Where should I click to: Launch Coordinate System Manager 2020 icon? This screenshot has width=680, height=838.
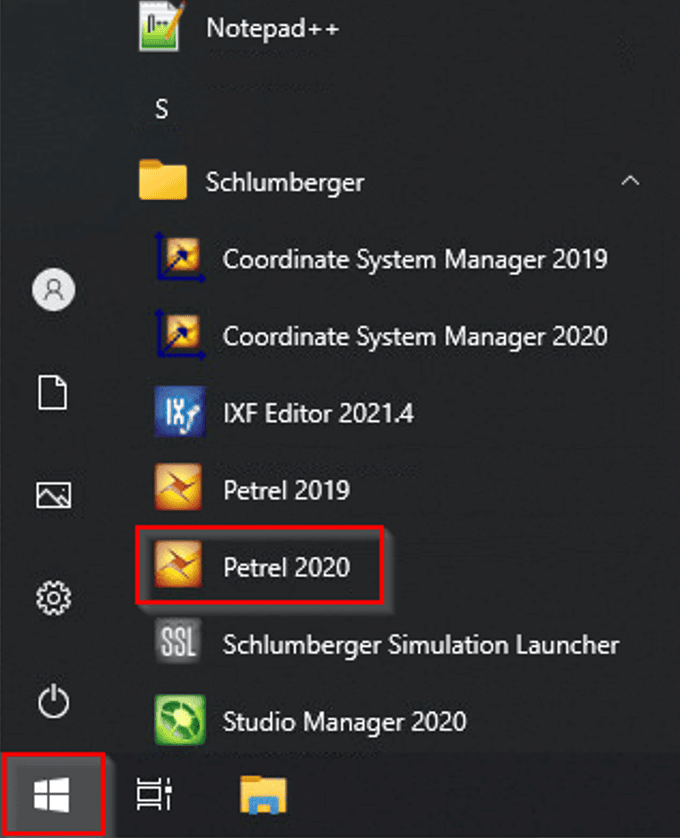coord(180,335)
